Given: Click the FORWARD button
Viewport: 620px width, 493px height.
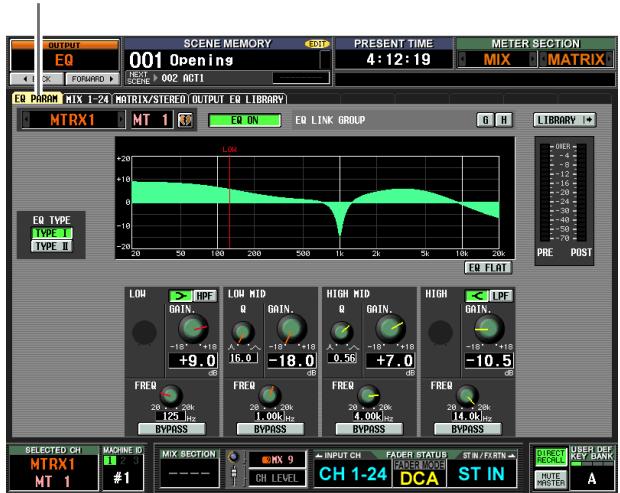Looking at the screenshot, I should coord(92,79).
